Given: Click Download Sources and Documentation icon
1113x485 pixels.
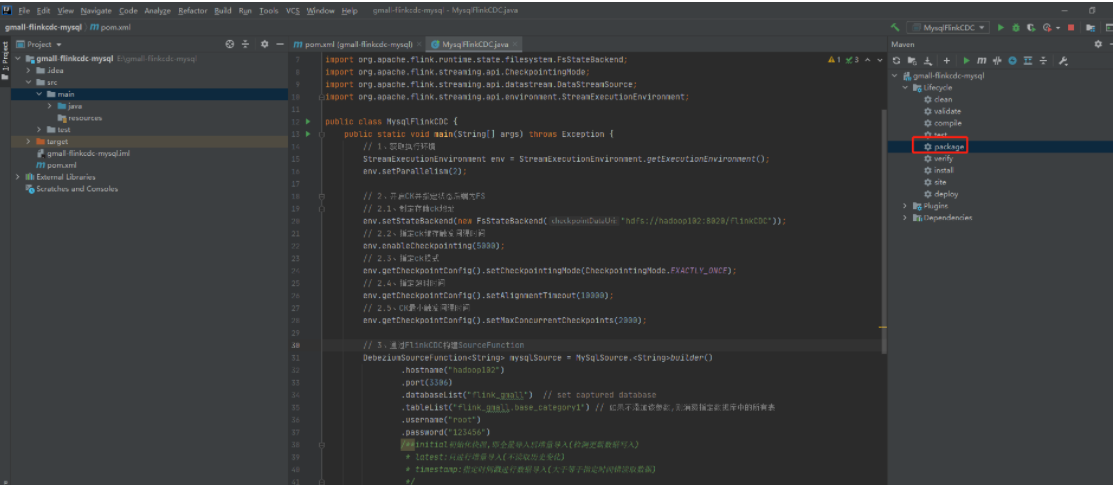Looking at the screenshot, I should (928, 61).
